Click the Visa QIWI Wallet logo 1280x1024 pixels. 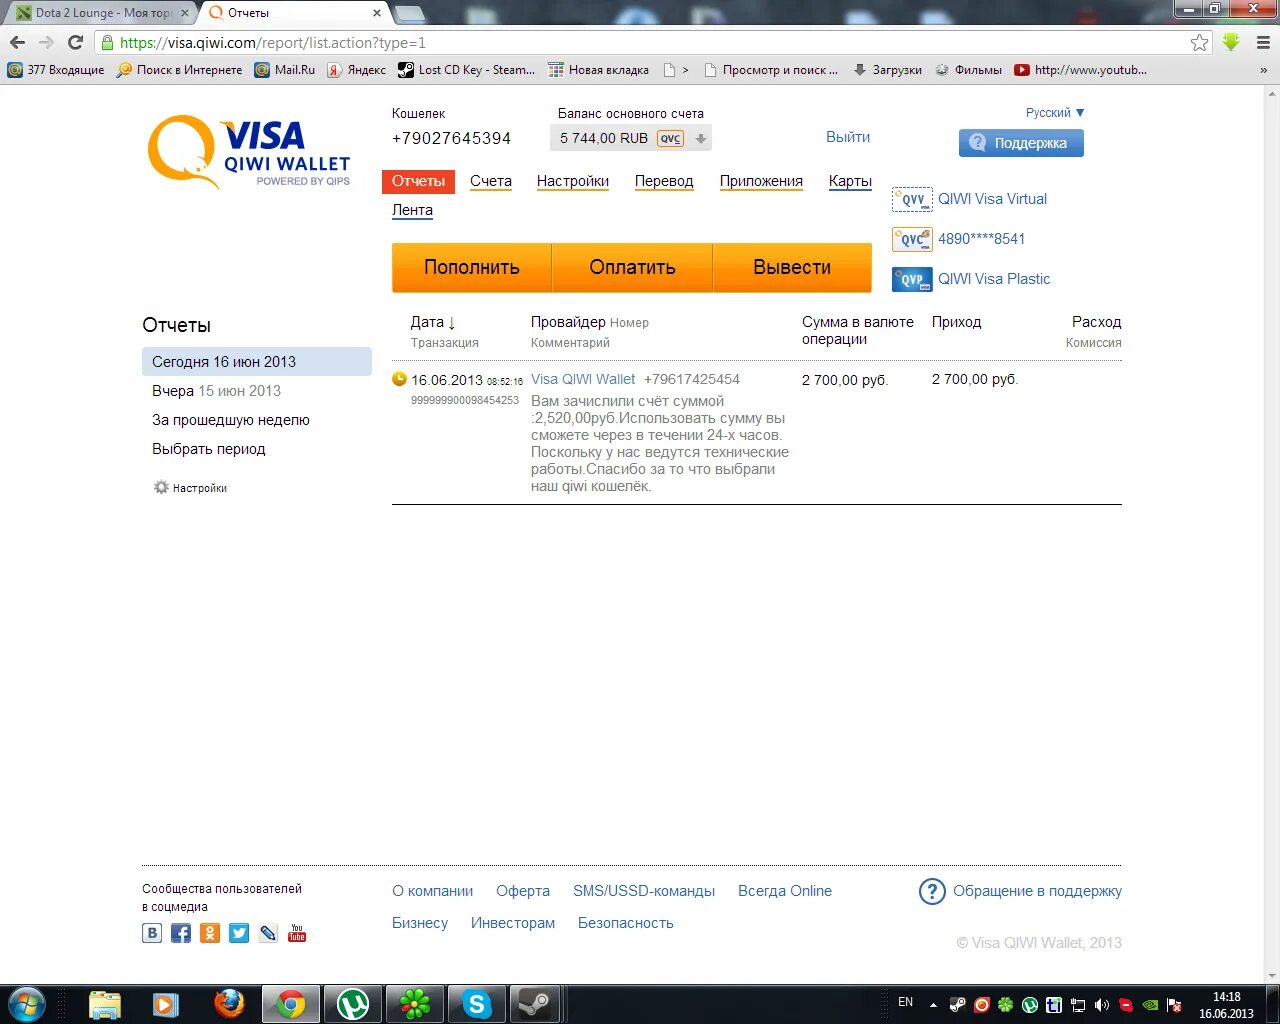point(249,152)
